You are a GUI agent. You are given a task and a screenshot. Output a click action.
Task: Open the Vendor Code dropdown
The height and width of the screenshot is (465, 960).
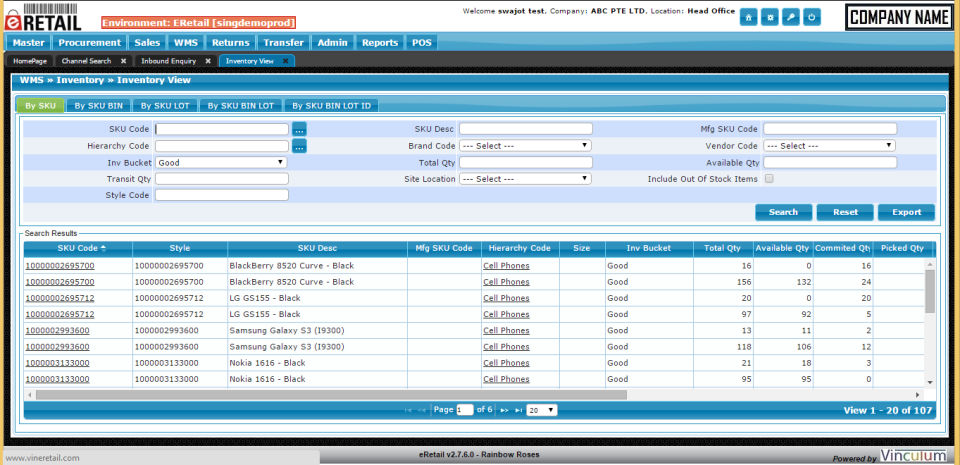830,146
